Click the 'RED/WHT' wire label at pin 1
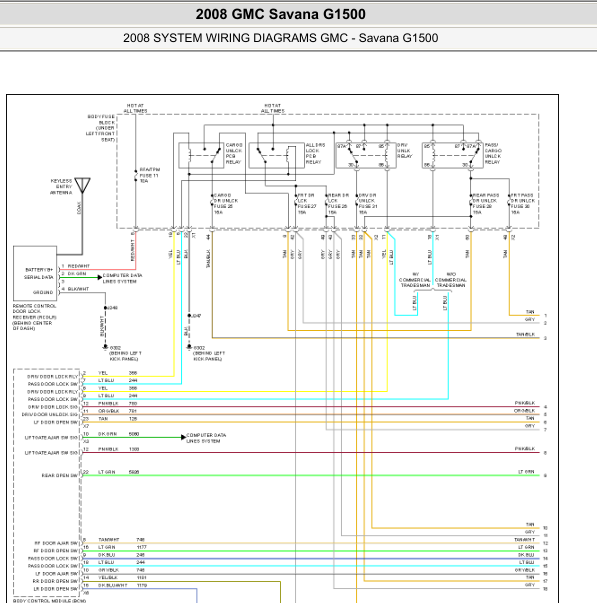This screenshot has height=603, width=597. [79, 266]
